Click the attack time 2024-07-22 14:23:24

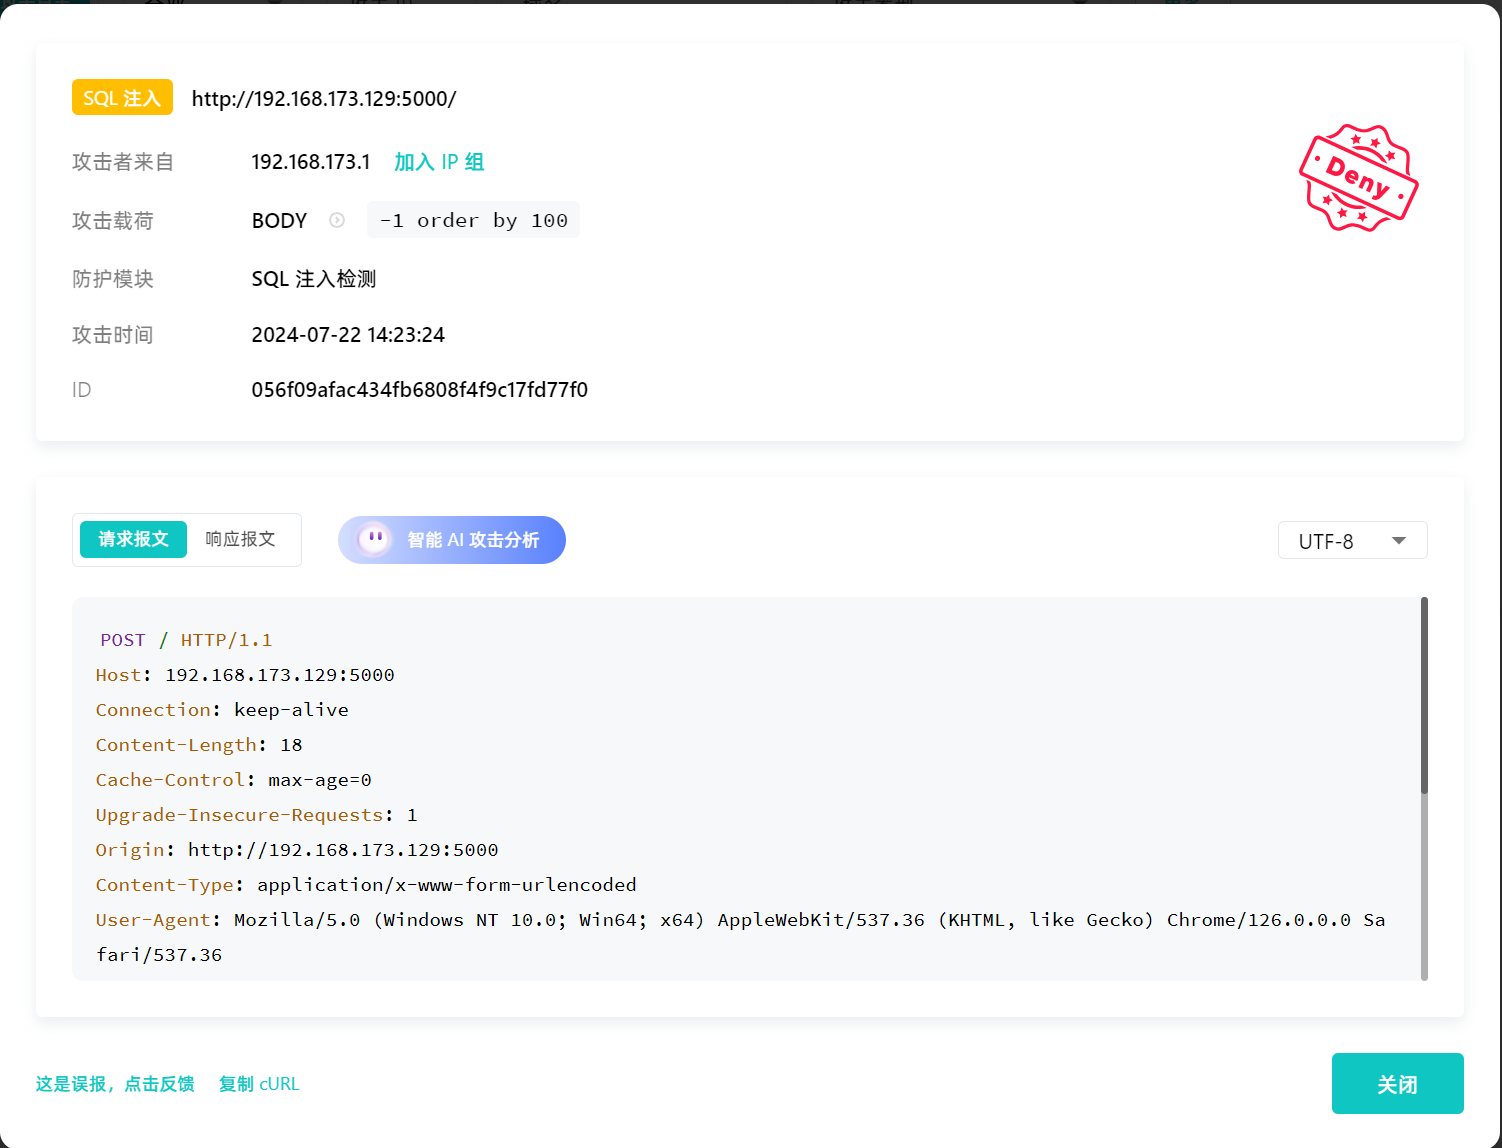tap(348, 335)
